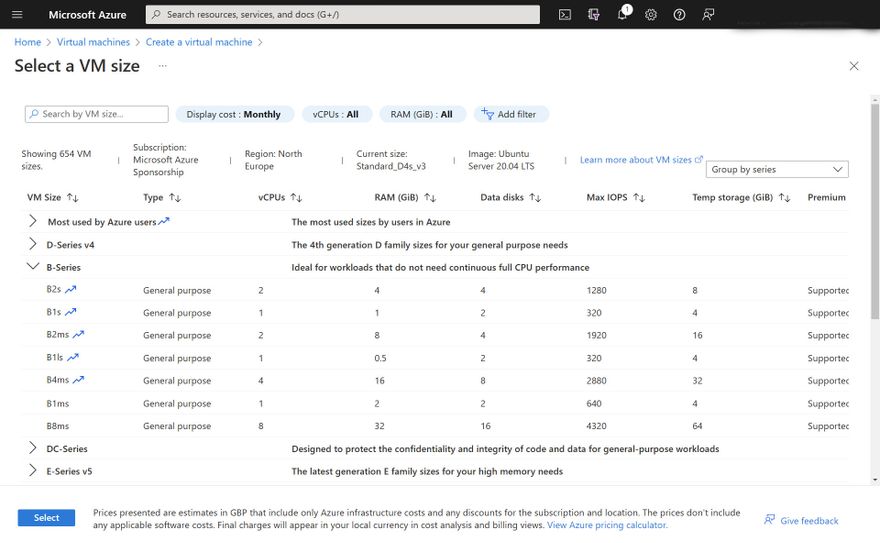Open the Group by series dropdown

coord(776,170)
